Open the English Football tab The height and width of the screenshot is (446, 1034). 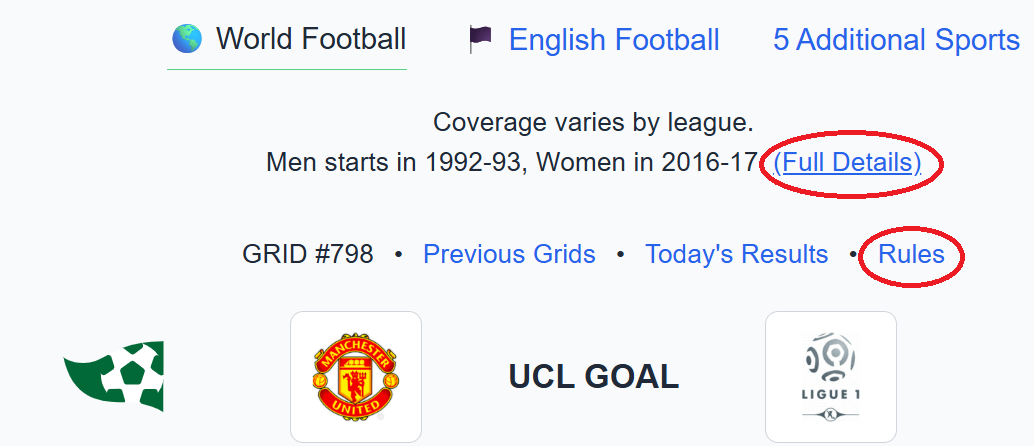(614, 40)
